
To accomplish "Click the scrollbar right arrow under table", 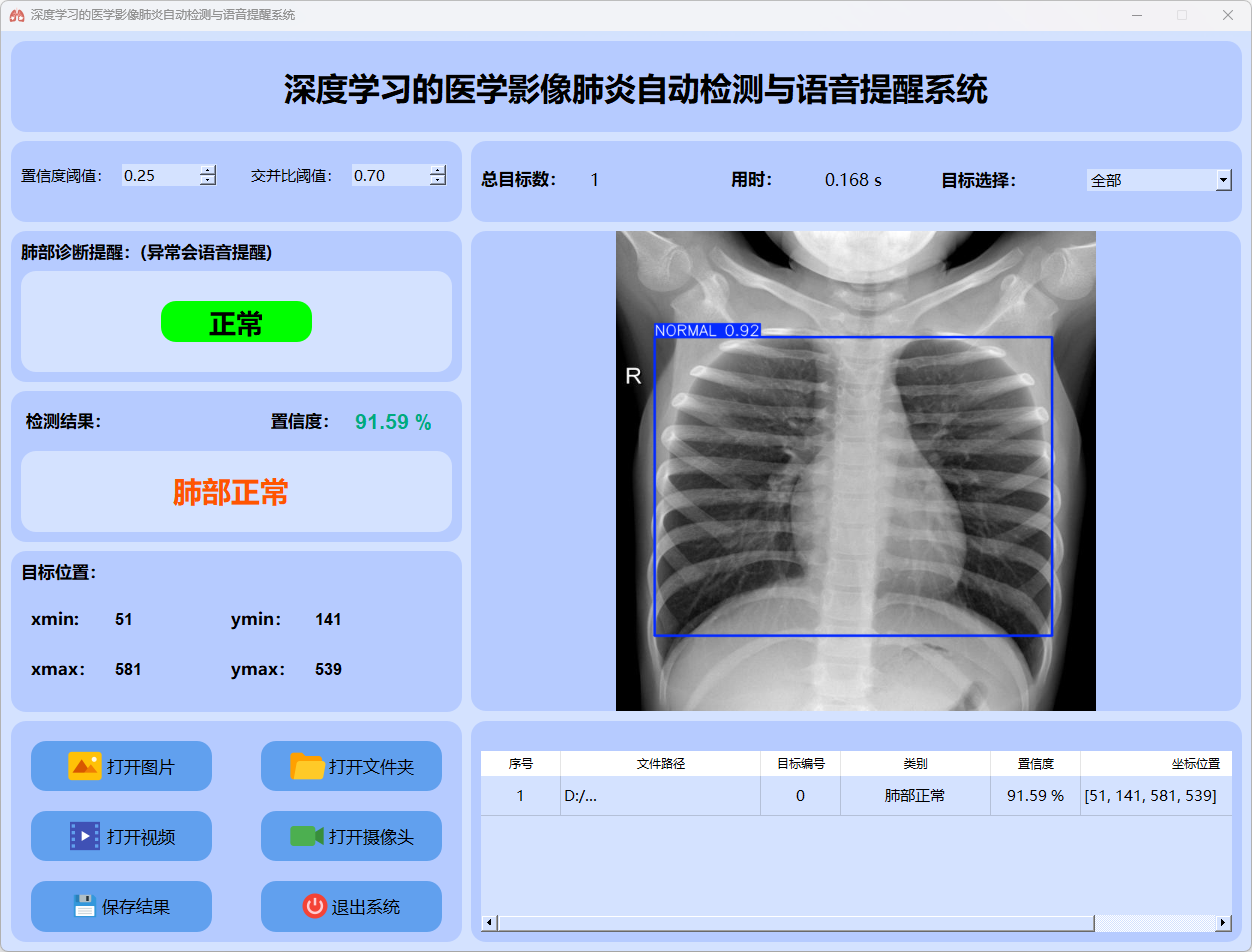I will point(1223,923).
